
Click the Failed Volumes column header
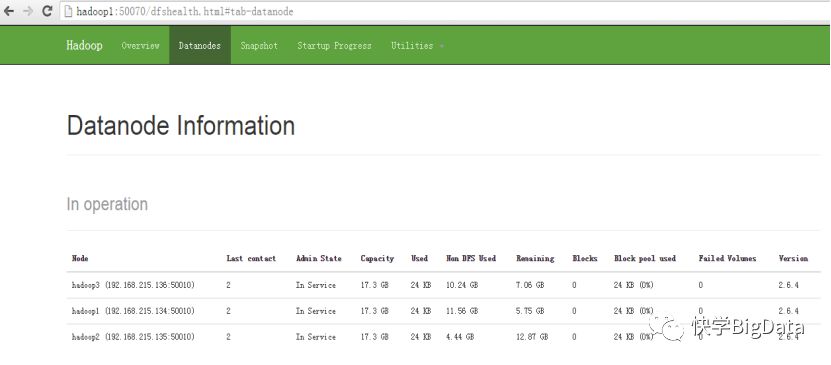(x=727, y=259)
